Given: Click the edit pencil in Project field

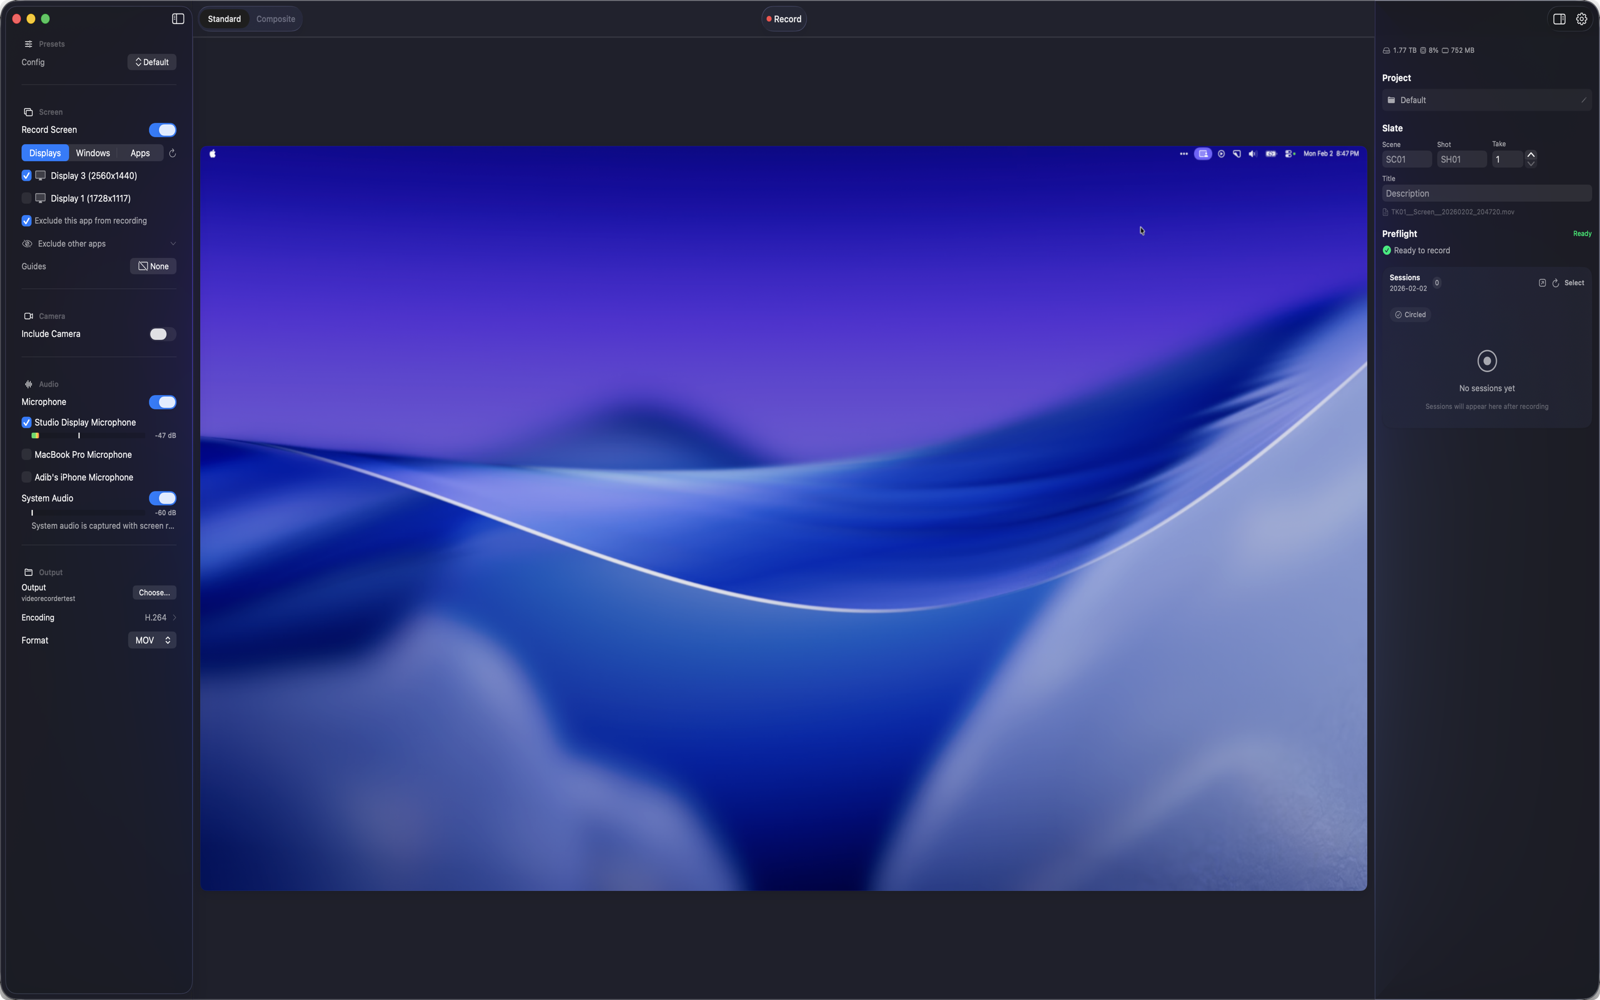Looking at the screenshot, I should (1583, 100).
